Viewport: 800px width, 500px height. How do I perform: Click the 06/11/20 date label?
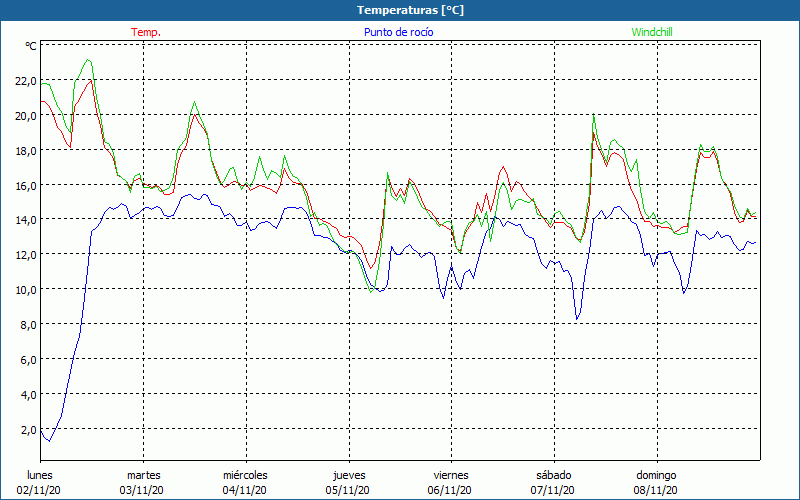click(x=449, y=490)
